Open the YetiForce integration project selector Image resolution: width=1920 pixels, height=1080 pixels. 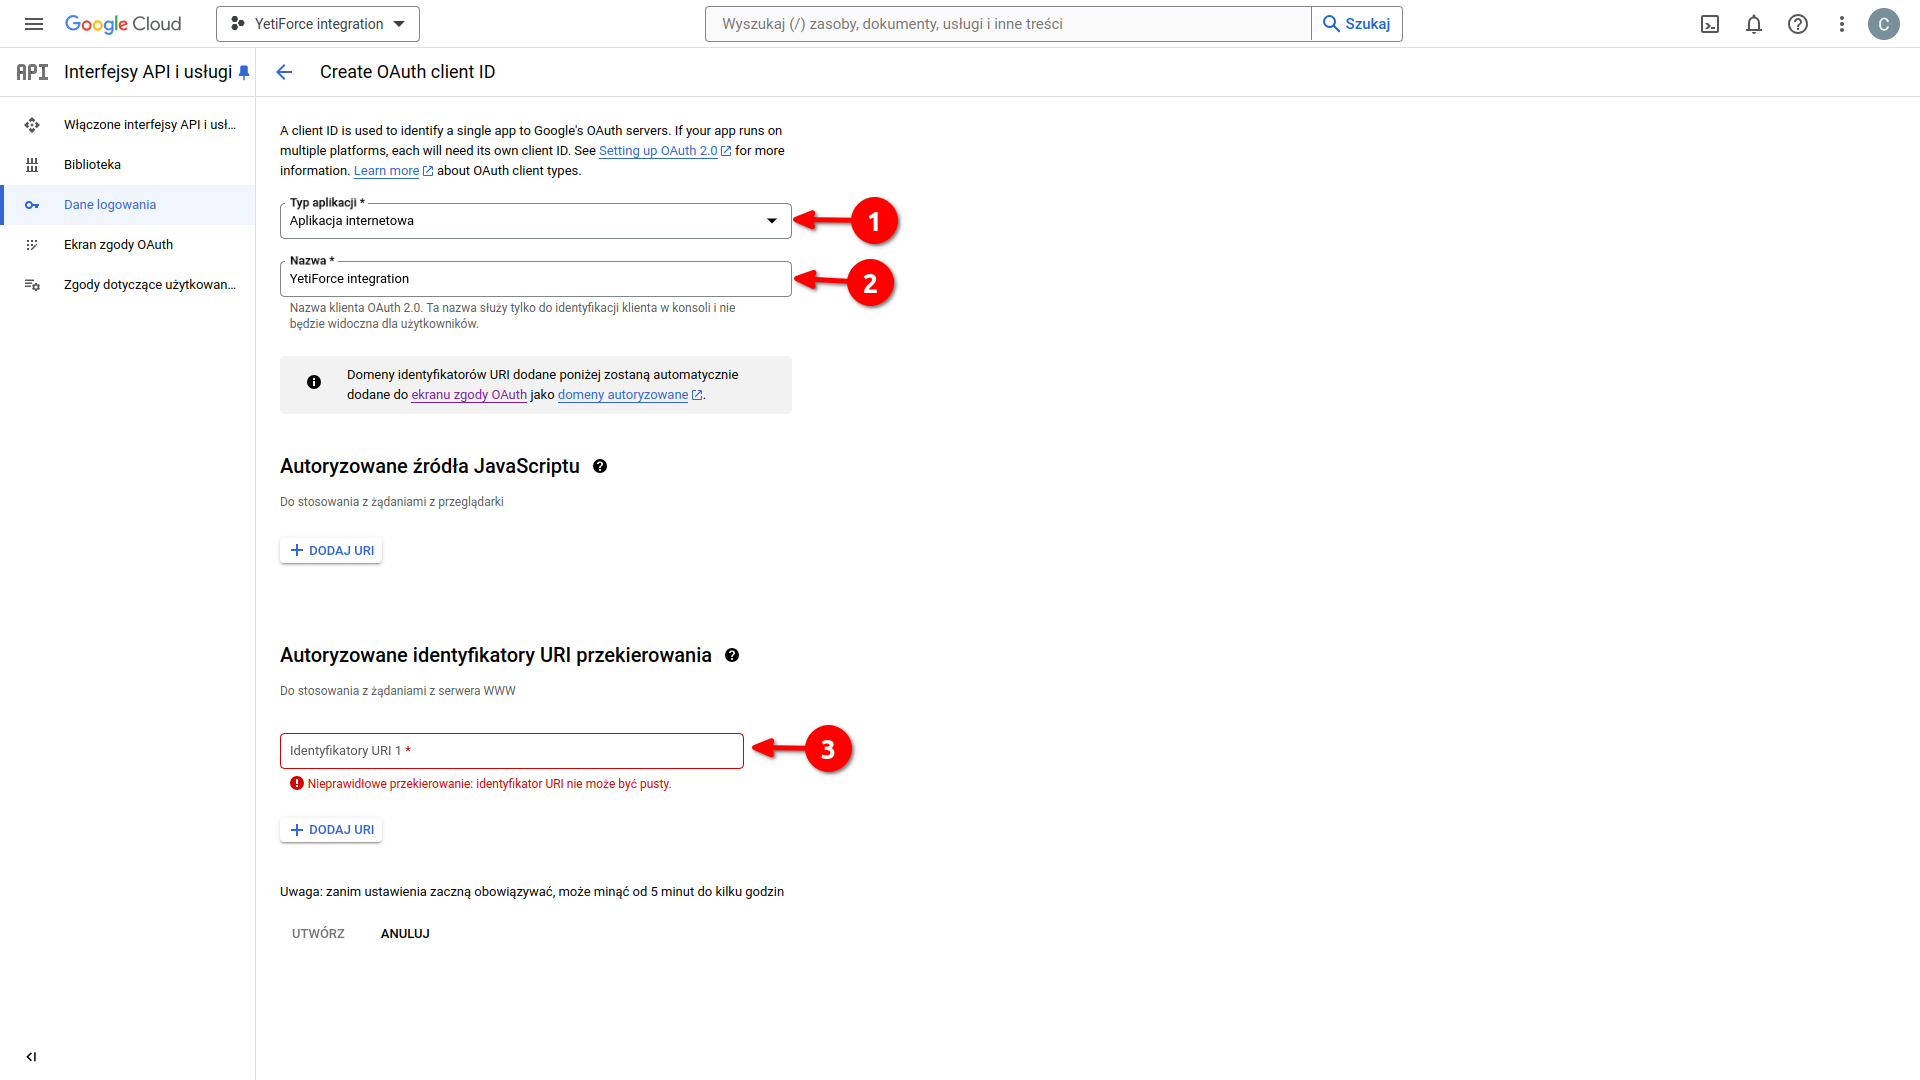(x=318, y=24)
